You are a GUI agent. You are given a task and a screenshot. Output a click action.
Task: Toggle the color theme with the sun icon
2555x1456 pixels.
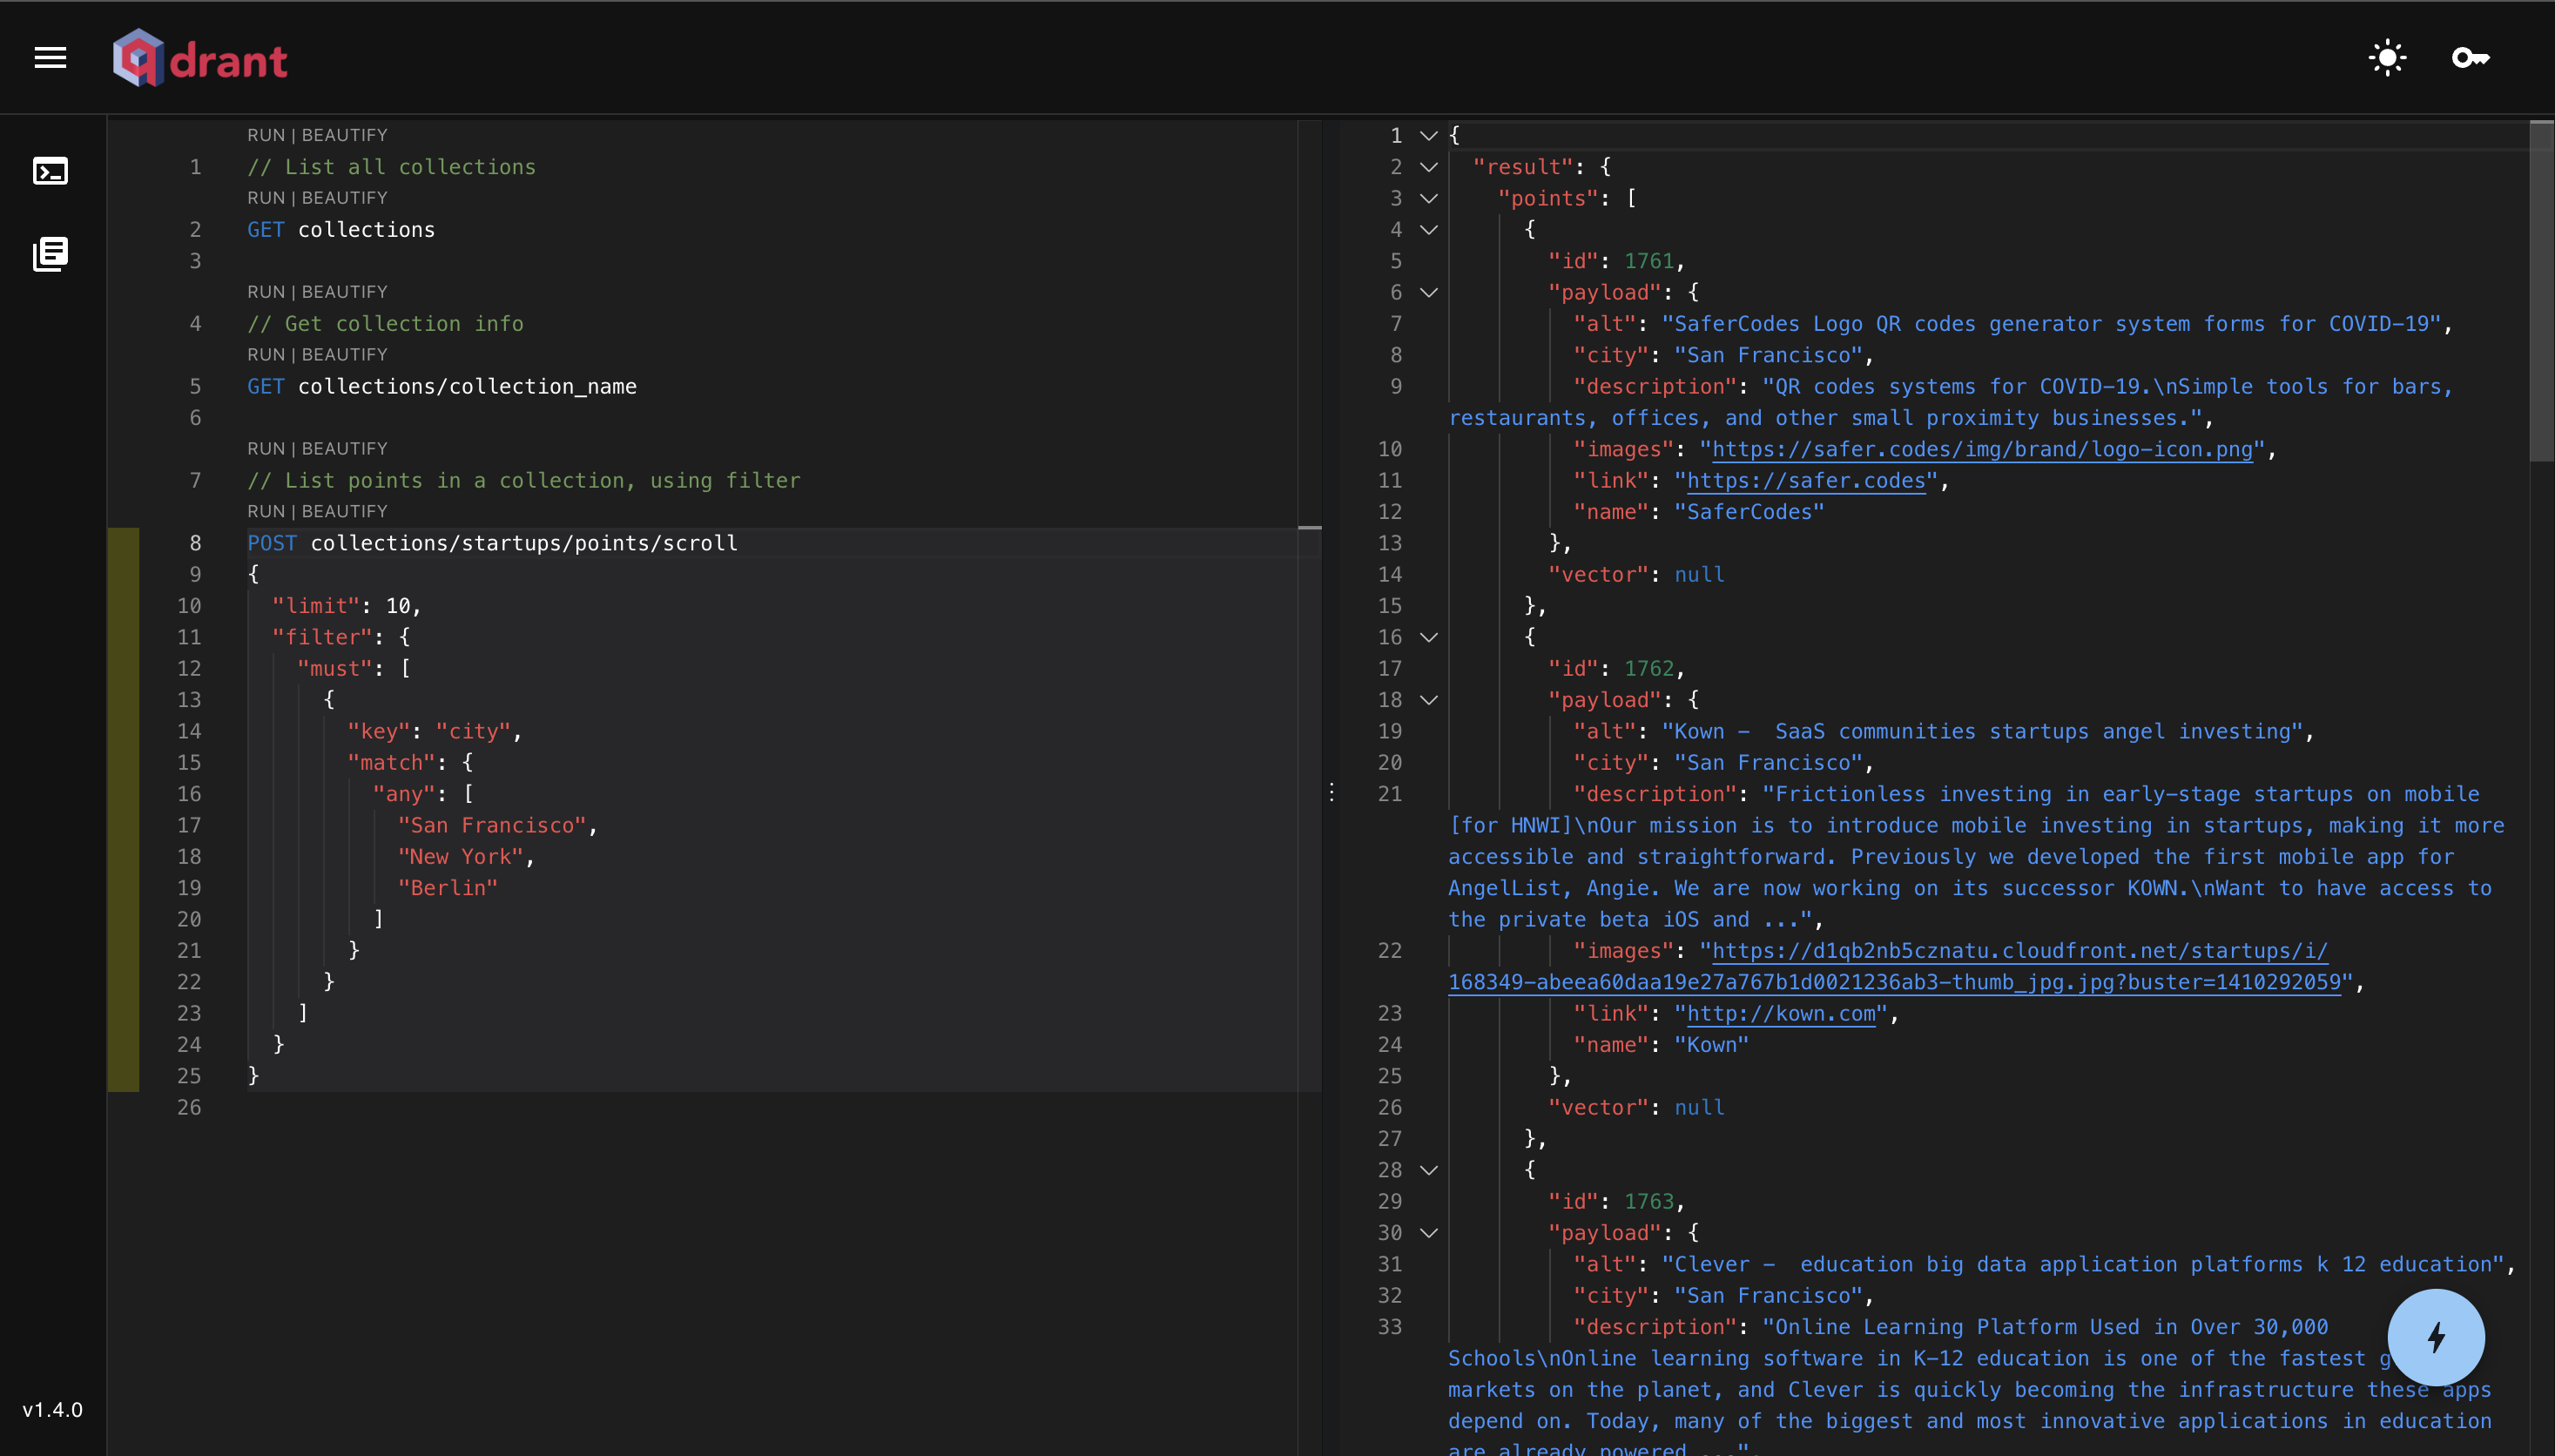tap(2388, 57)
